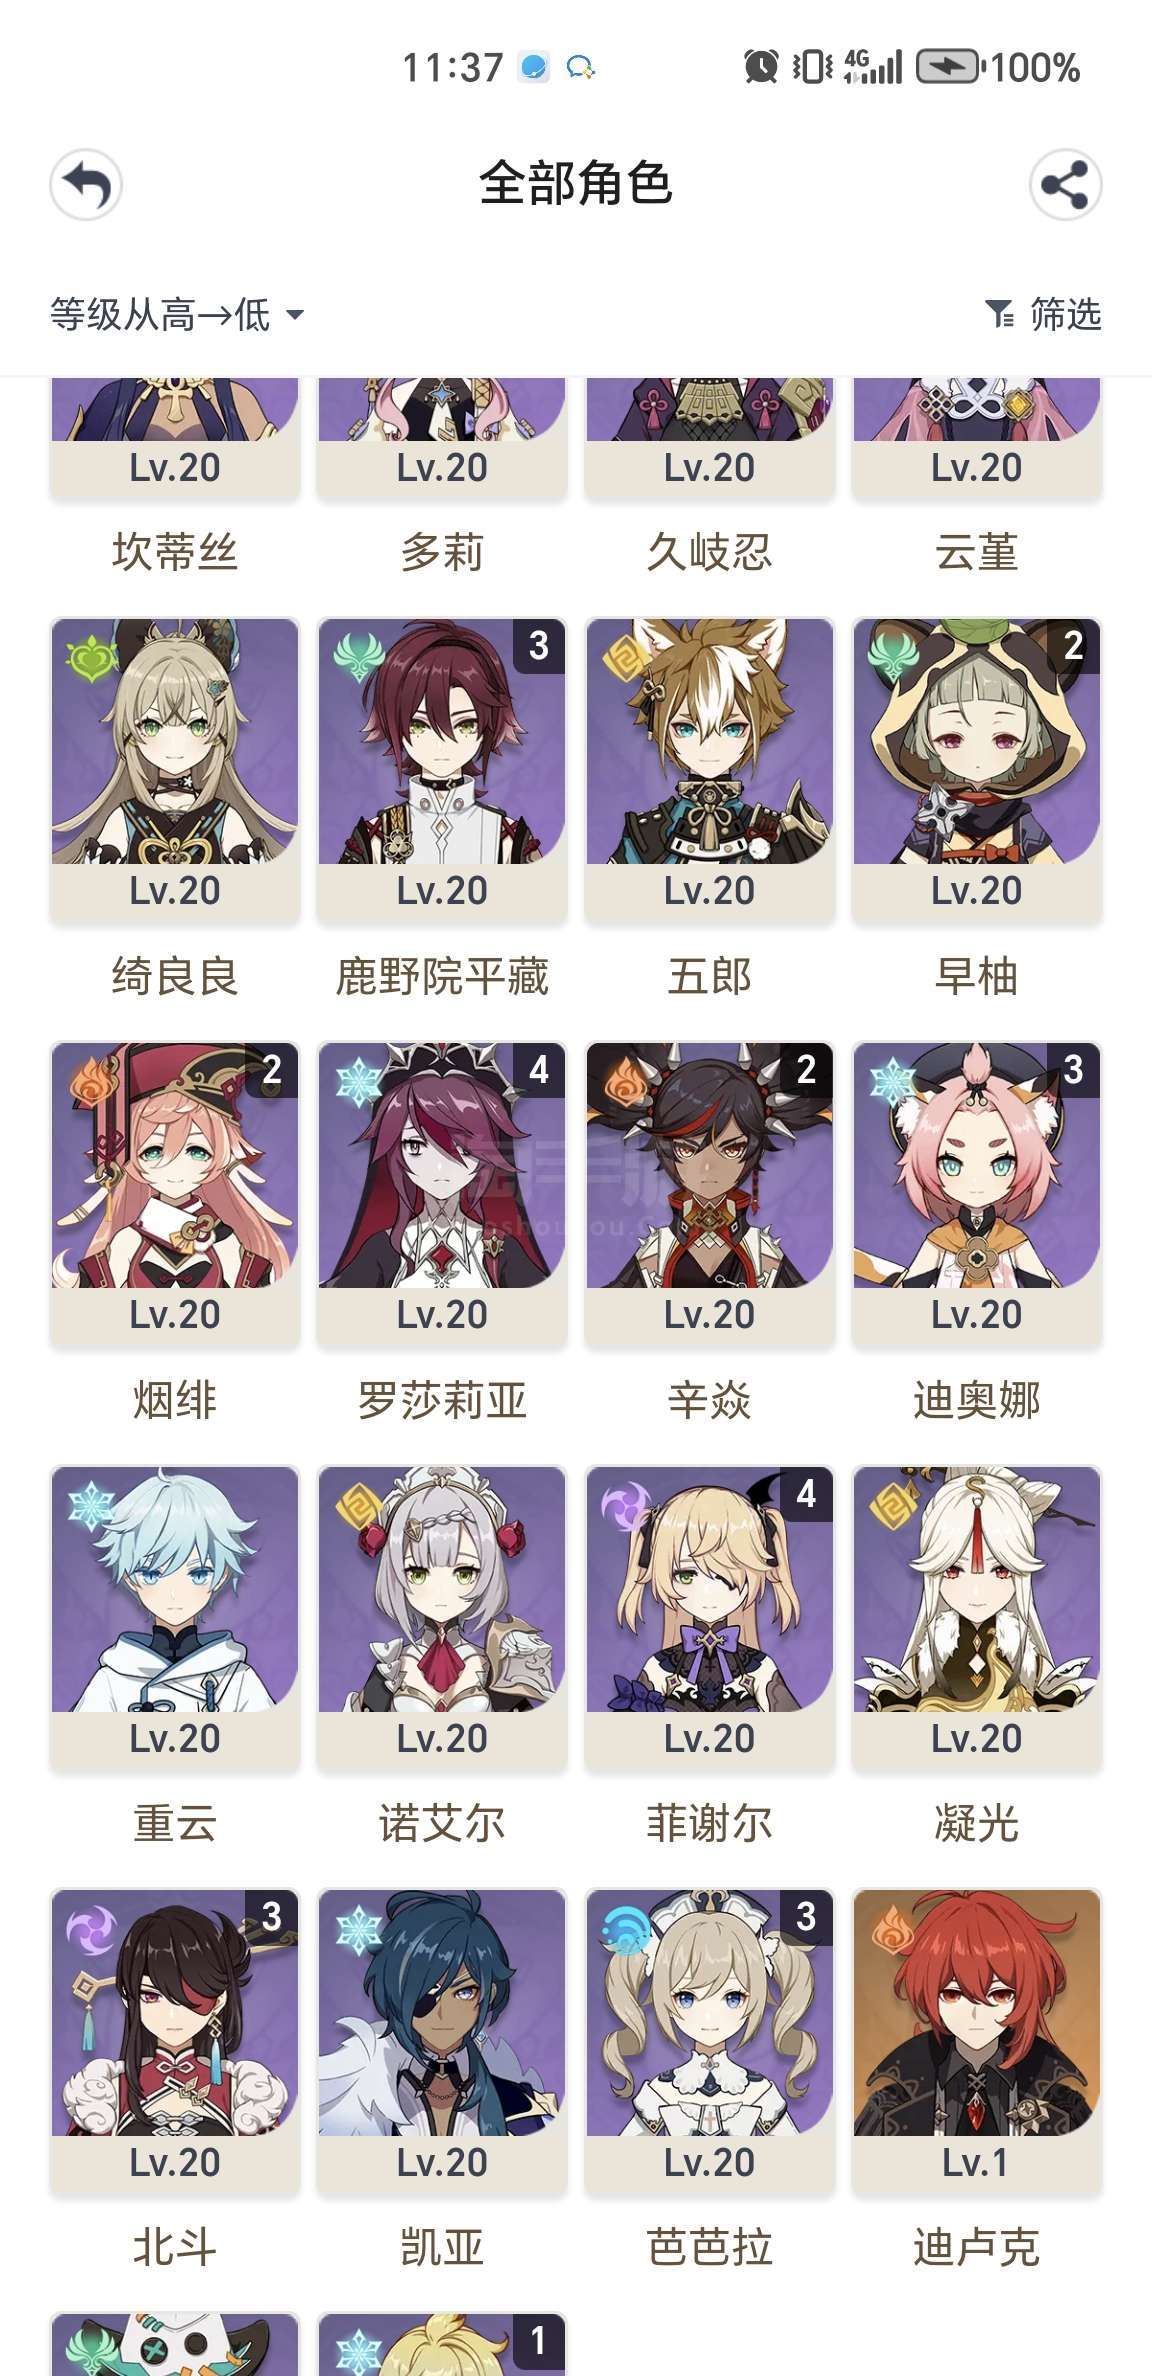Open 重云 character portrait
Viewport: 1152px width, 2376px height.
pos(175,1589)
